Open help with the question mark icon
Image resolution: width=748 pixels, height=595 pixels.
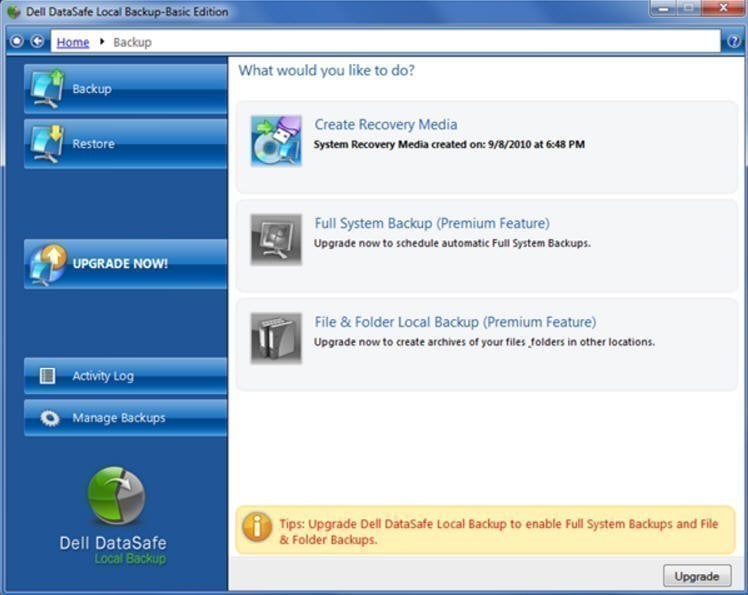point(734,42)
